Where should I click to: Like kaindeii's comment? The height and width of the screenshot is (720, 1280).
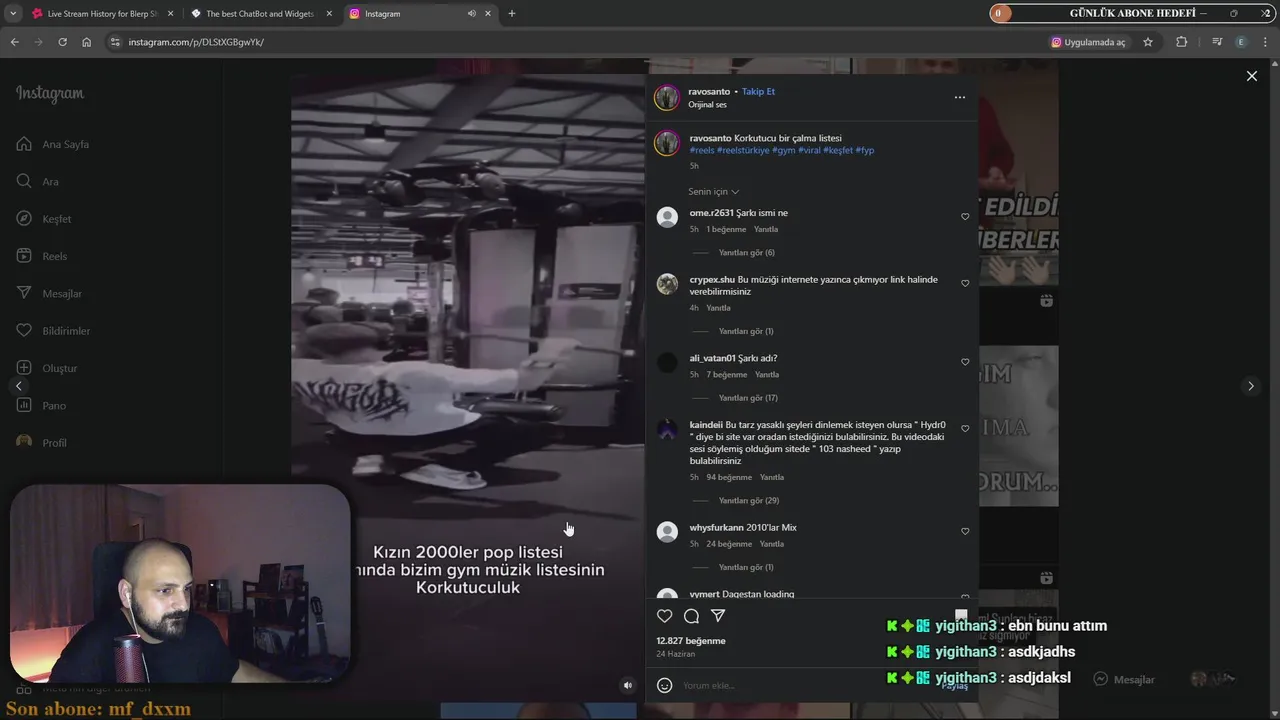click(965, 429)
